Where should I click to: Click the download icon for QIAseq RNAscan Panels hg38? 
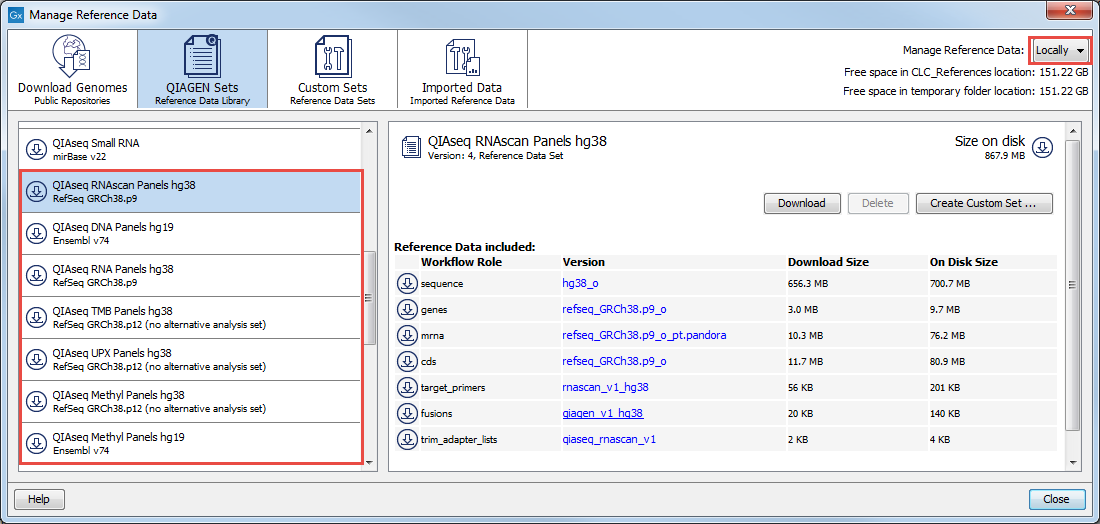35,192
